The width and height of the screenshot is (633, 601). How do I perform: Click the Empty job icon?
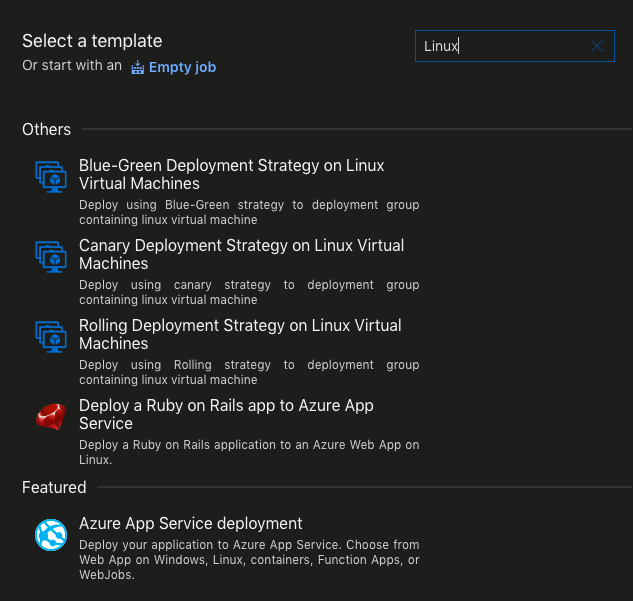[x=138, y=67]
